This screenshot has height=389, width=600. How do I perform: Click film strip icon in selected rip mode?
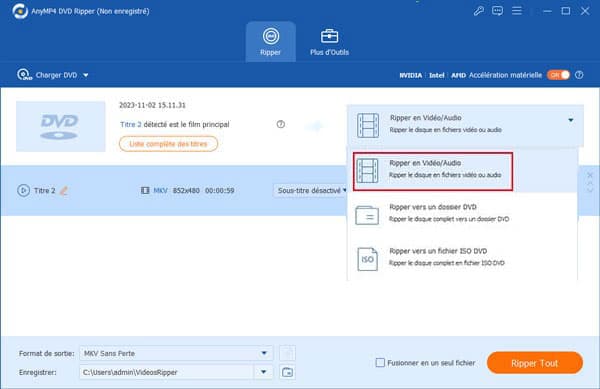368,125
